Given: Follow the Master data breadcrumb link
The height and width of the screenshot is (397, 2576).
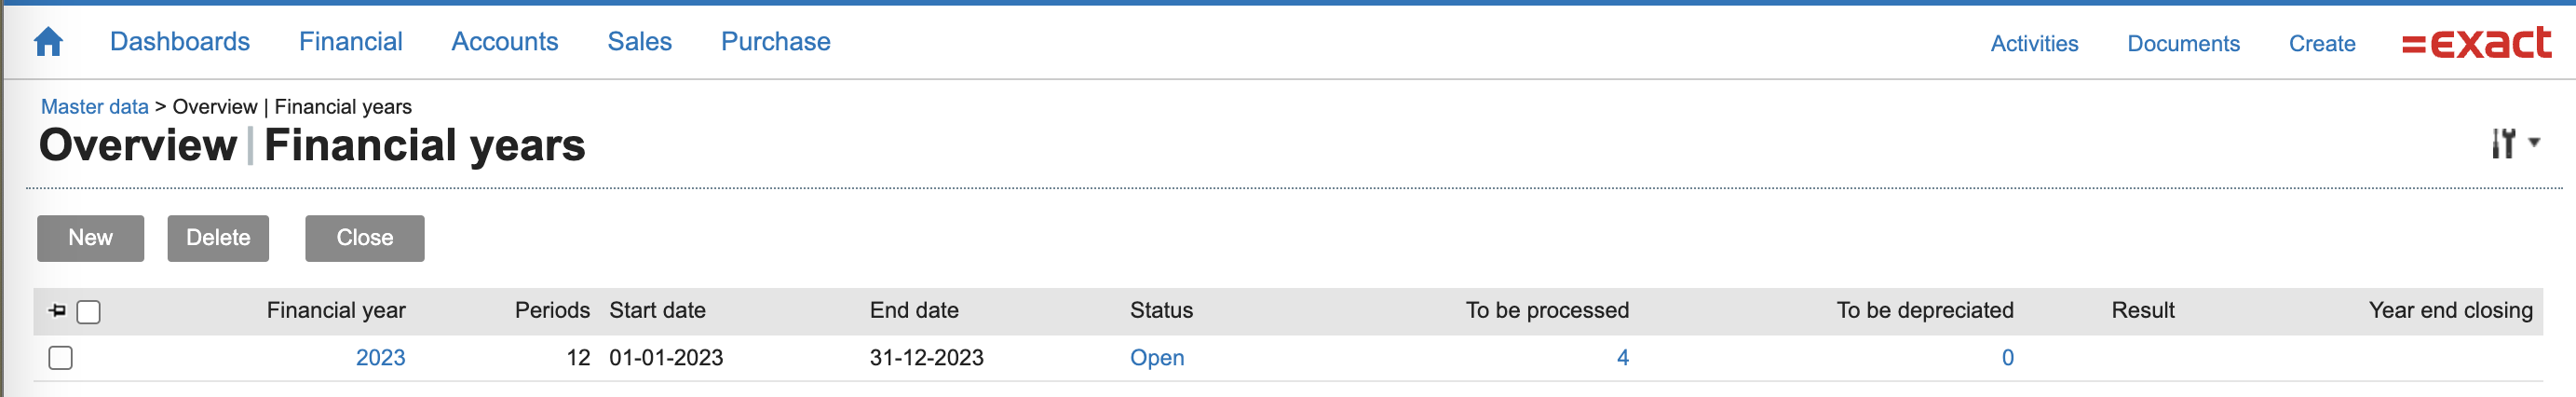Looking at the screenshot, I should [94, 107].
